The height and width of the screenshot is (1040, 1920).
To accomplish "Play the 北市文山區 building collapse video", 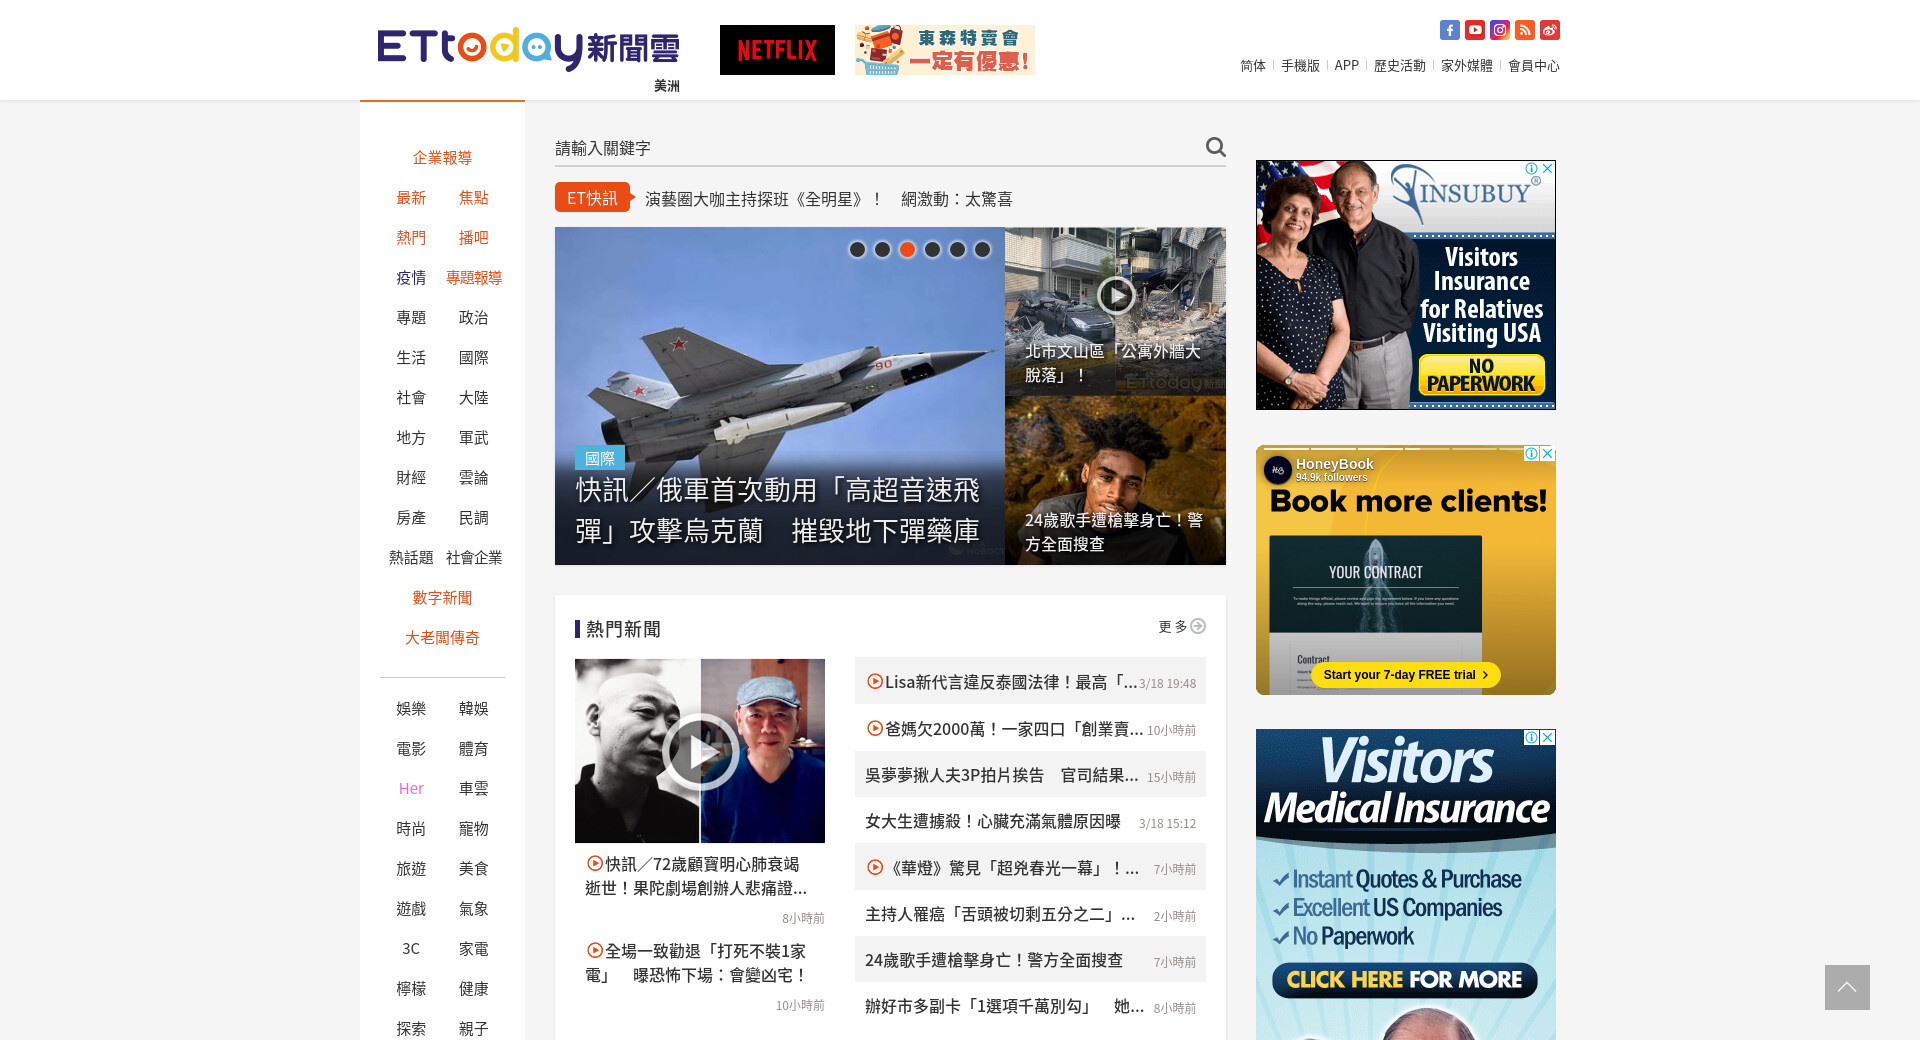I will click(1115, 295).
